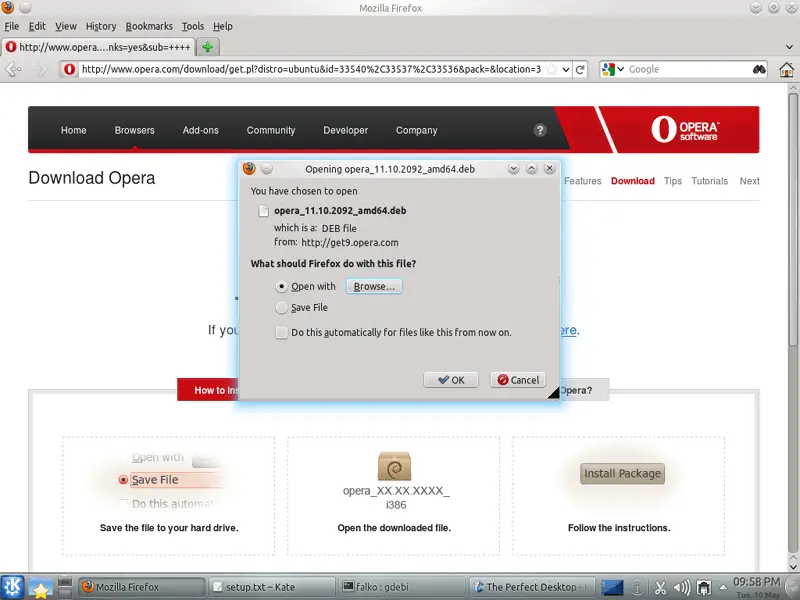Click the Opera Software logo
The height and width of the screenshot is (600, 800).
click(685, 129)
